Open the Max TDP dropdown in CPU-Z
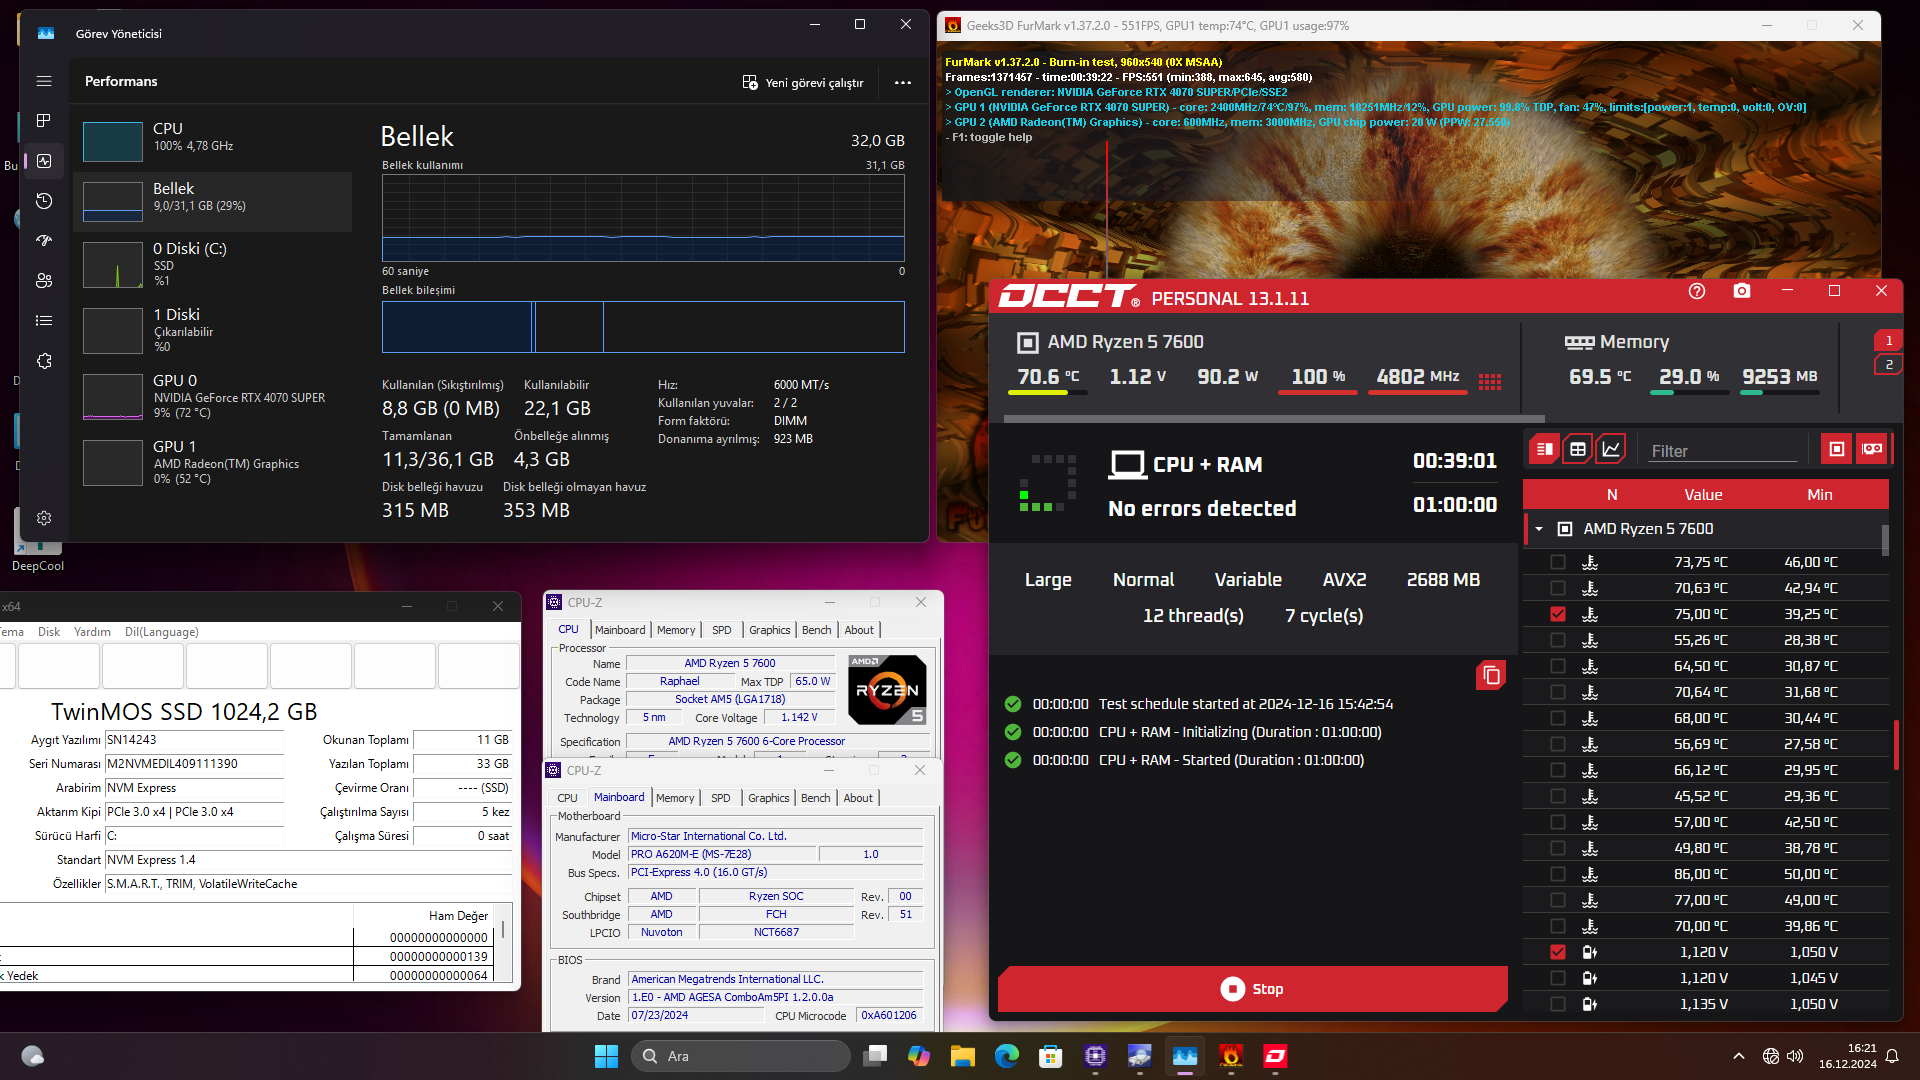This screenshot has height=1080, width=1920. pyautogui.click(x=810, y=681)
